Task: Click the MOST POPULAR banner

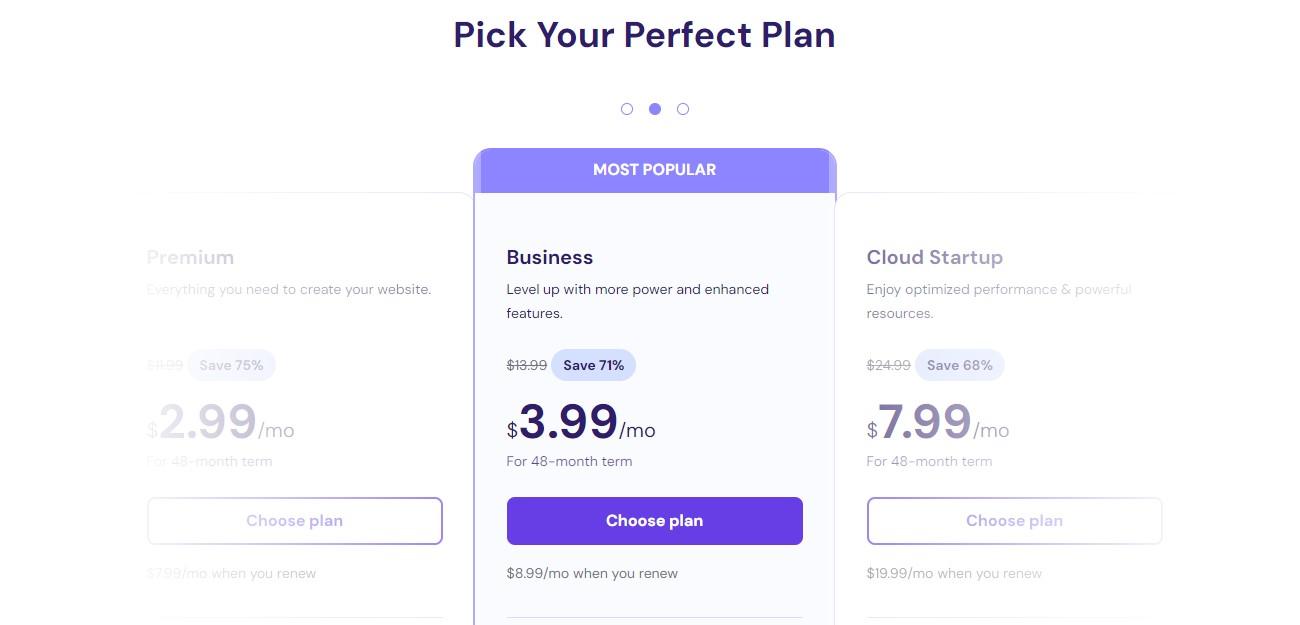Action: click(x=655, y=170)
